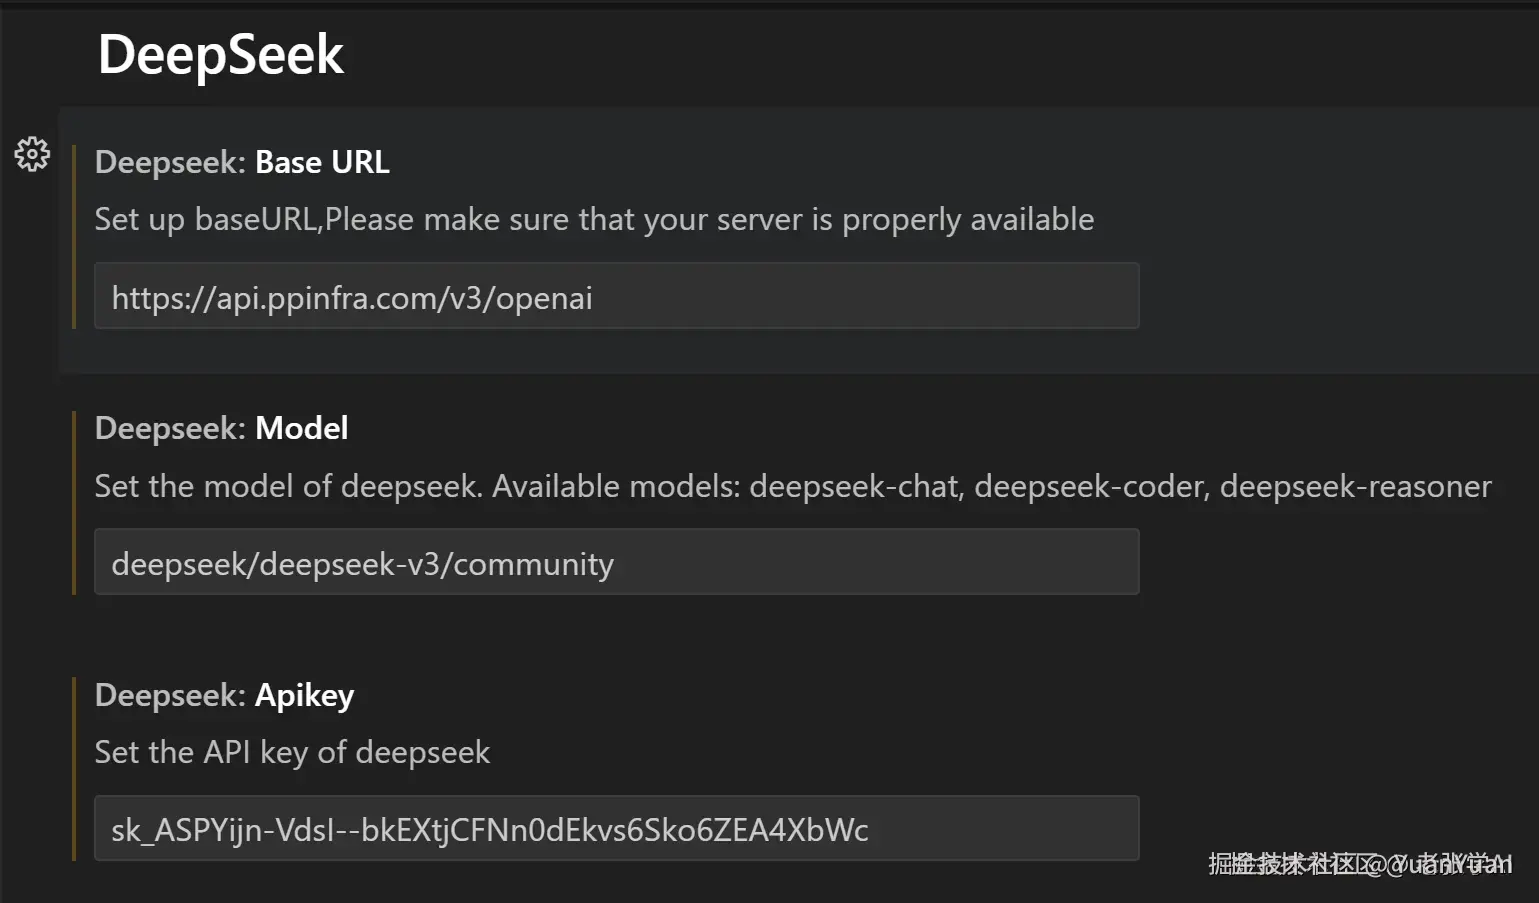Click the "Deepseek: Base URL" setting title
The width and height of the screenshot is (1539, 903).
click(x=242, y=162)
